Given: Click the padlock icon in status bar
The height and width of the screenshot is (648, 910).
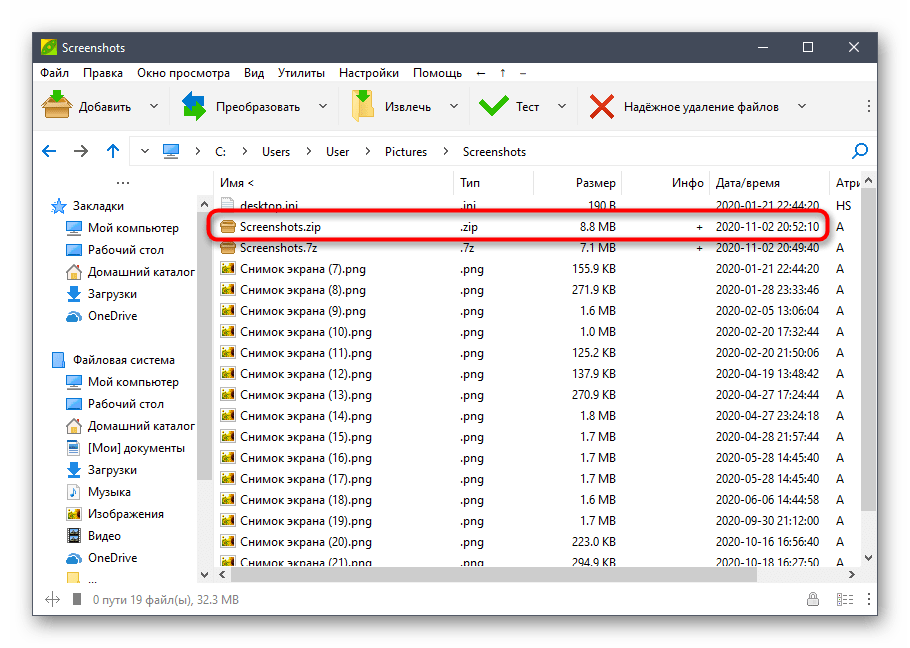Looking at the screenshot, I should (x=812, y=599).
